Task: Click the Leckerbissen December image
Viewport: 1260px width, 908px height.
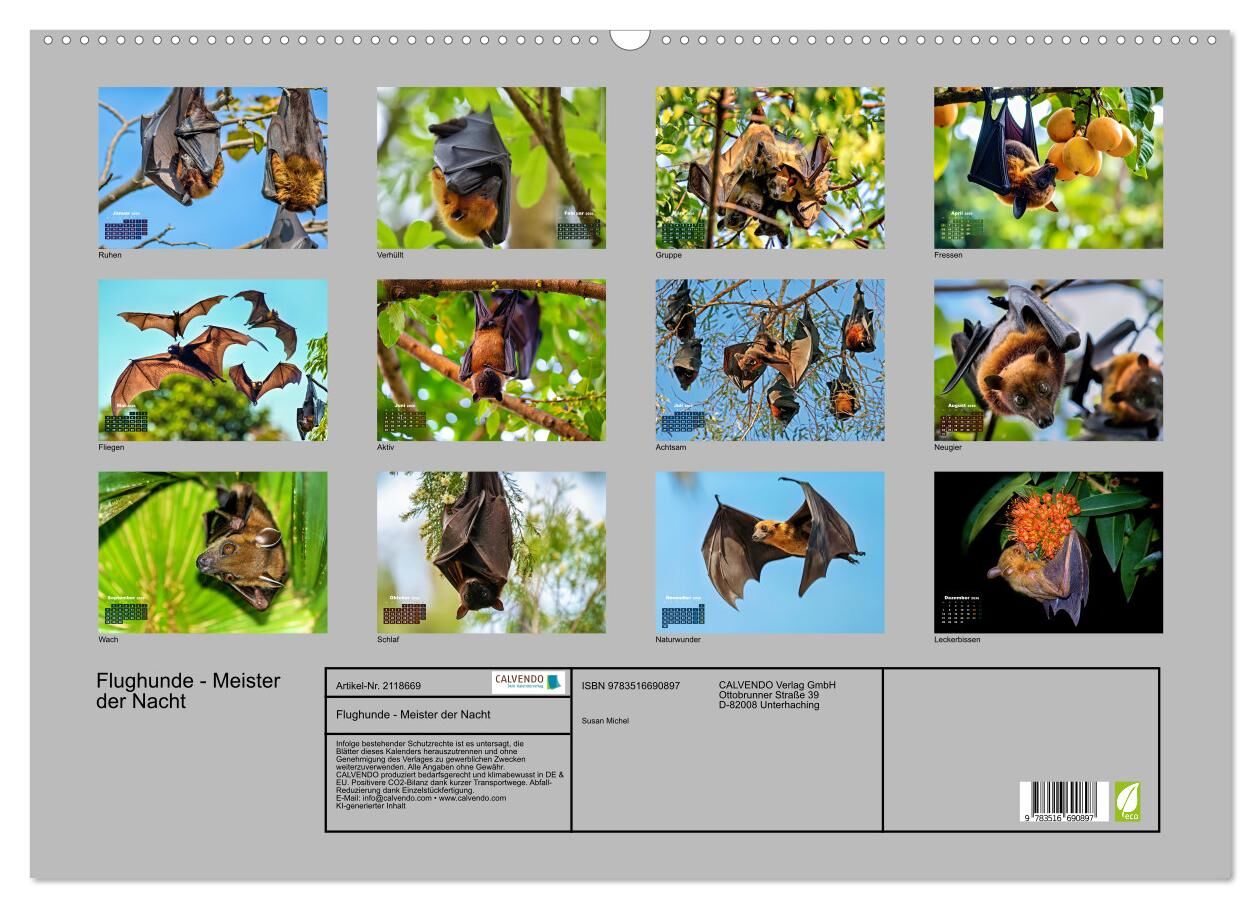Action: click(x=1048, y=552)
